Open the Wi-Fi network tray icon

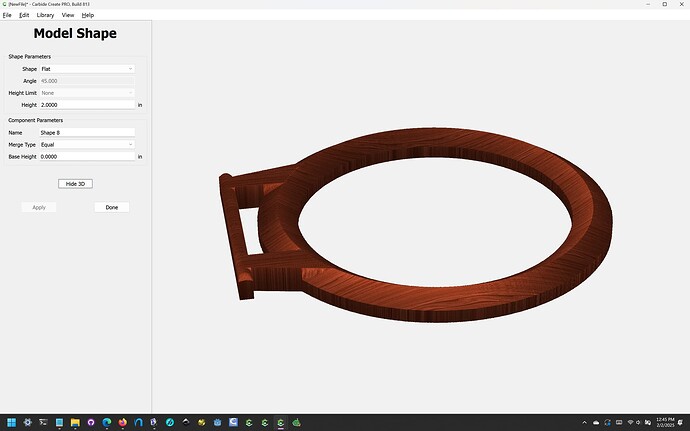click(630, 423)
